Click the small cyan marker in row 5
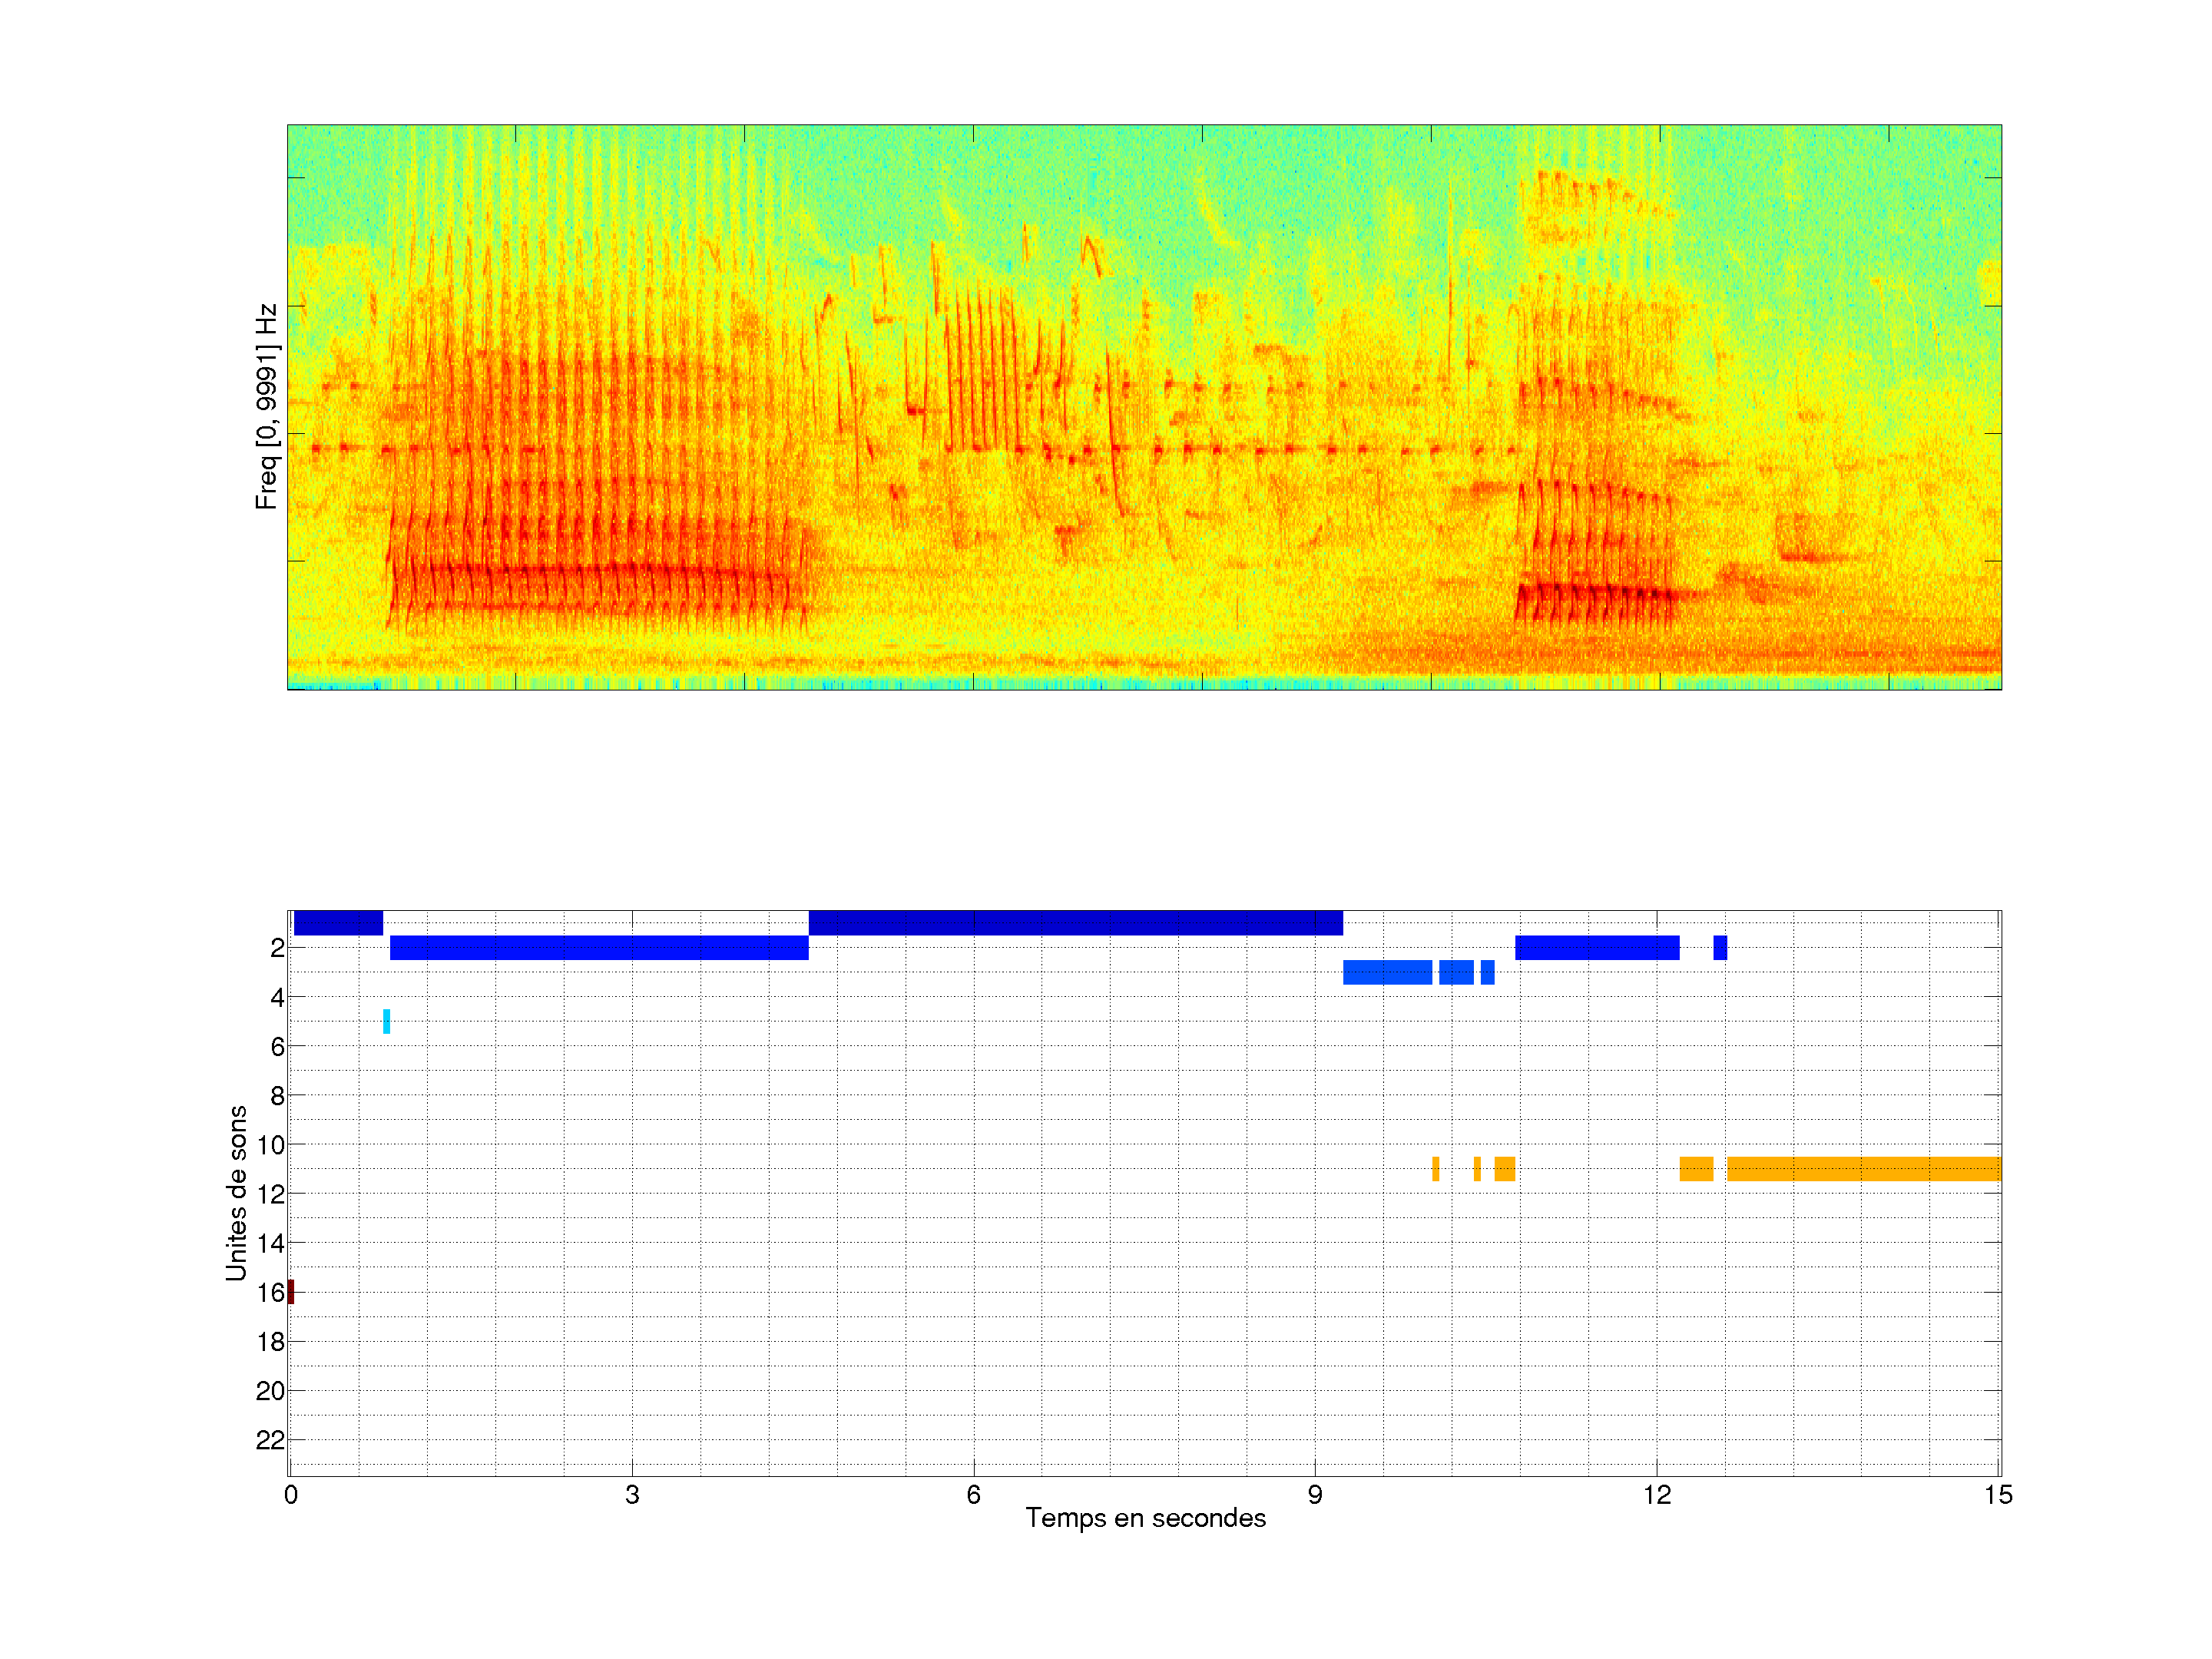The image size is (2212, 1659). tap(387, 1021)
